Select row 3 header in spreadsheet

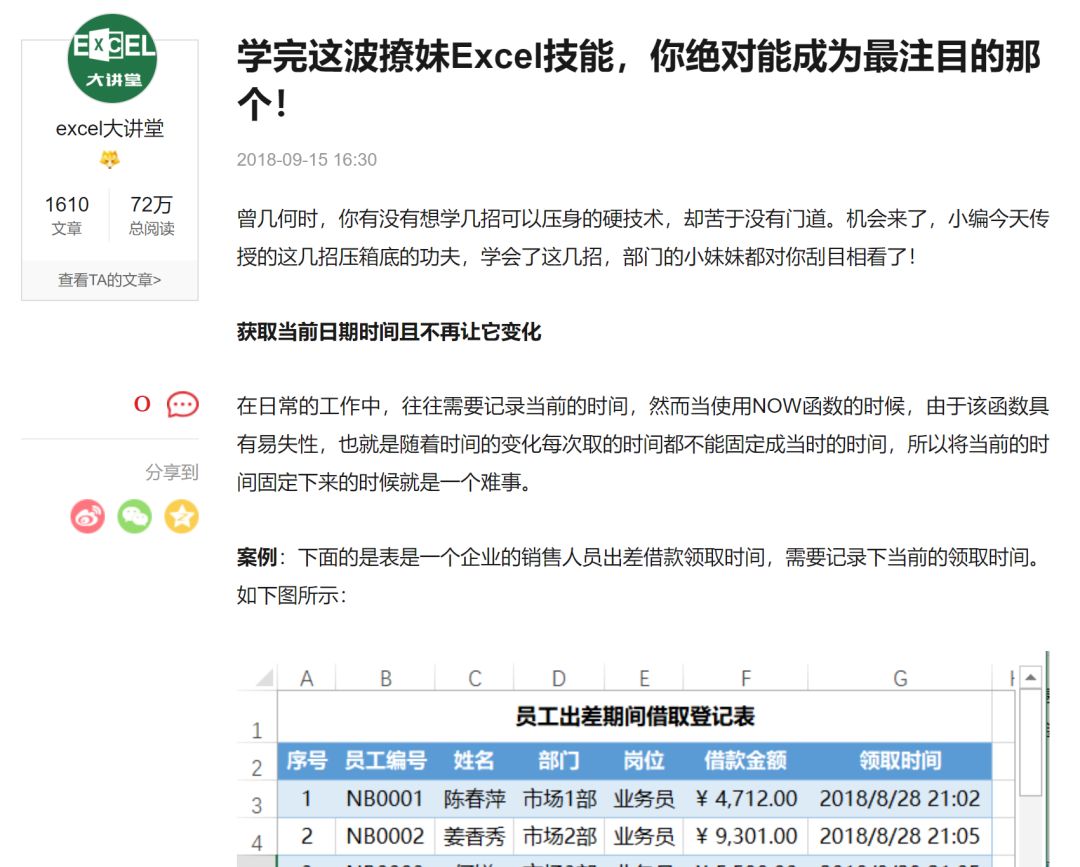tap(257, 804)
